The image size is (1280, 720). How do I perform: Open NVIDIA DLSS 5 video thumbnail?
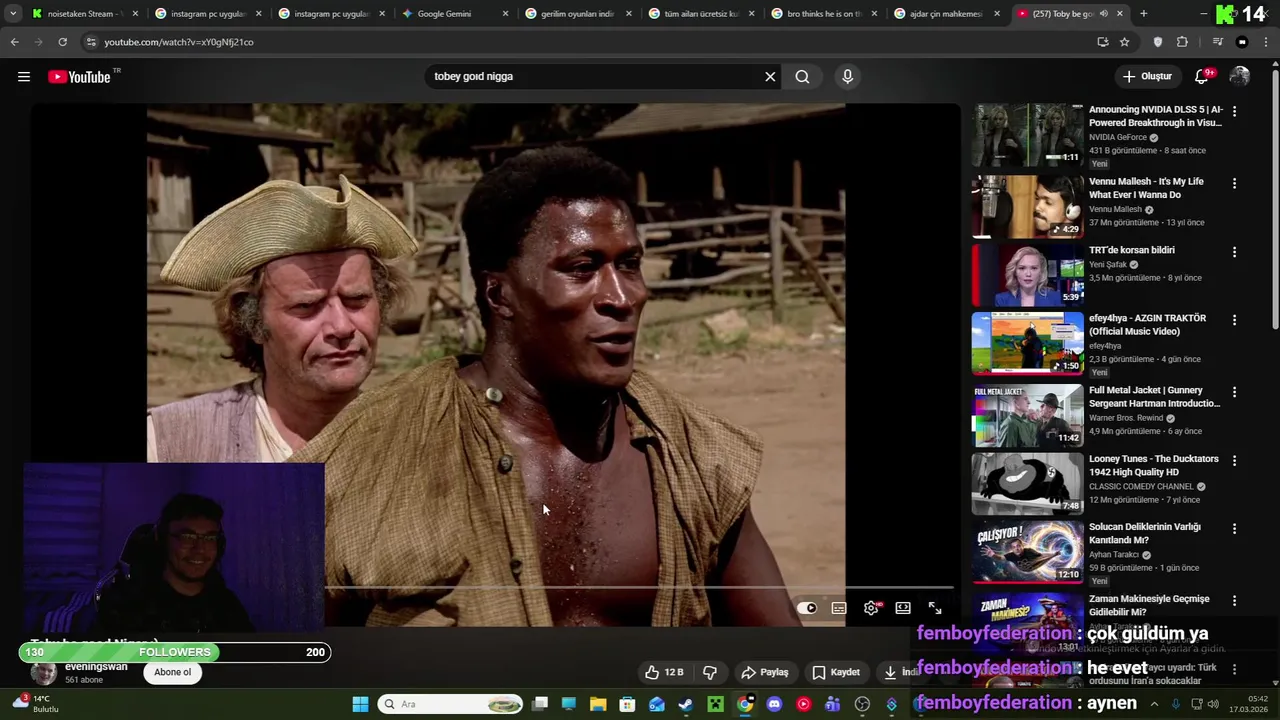tap(1027, 135)
